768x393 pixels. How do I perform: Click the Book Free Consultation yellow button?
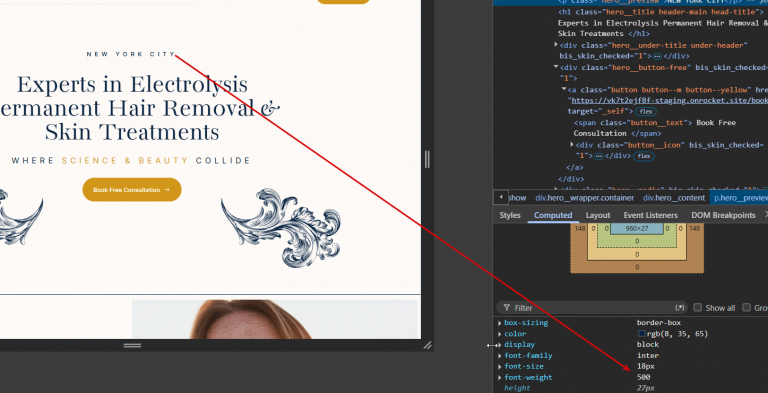click(132, 190)
